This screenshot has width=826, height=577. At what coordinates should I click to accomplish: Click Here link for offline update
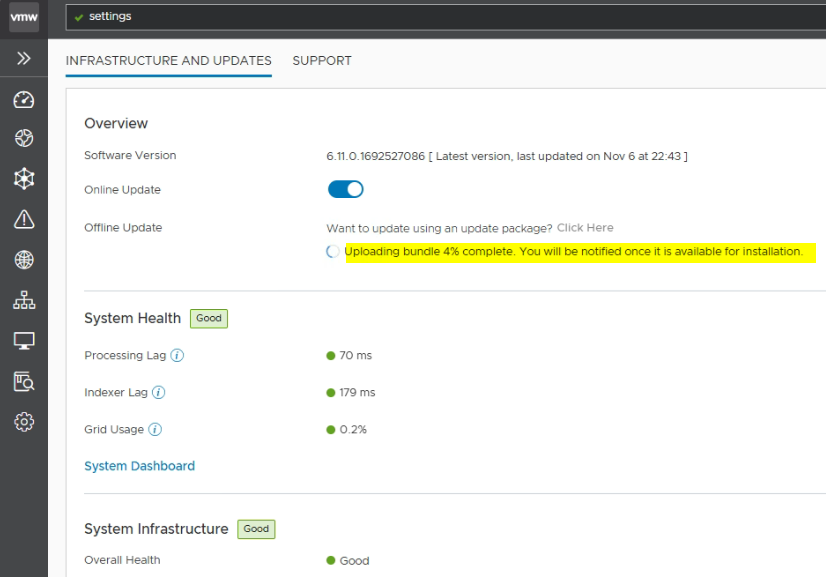point(585,228)
